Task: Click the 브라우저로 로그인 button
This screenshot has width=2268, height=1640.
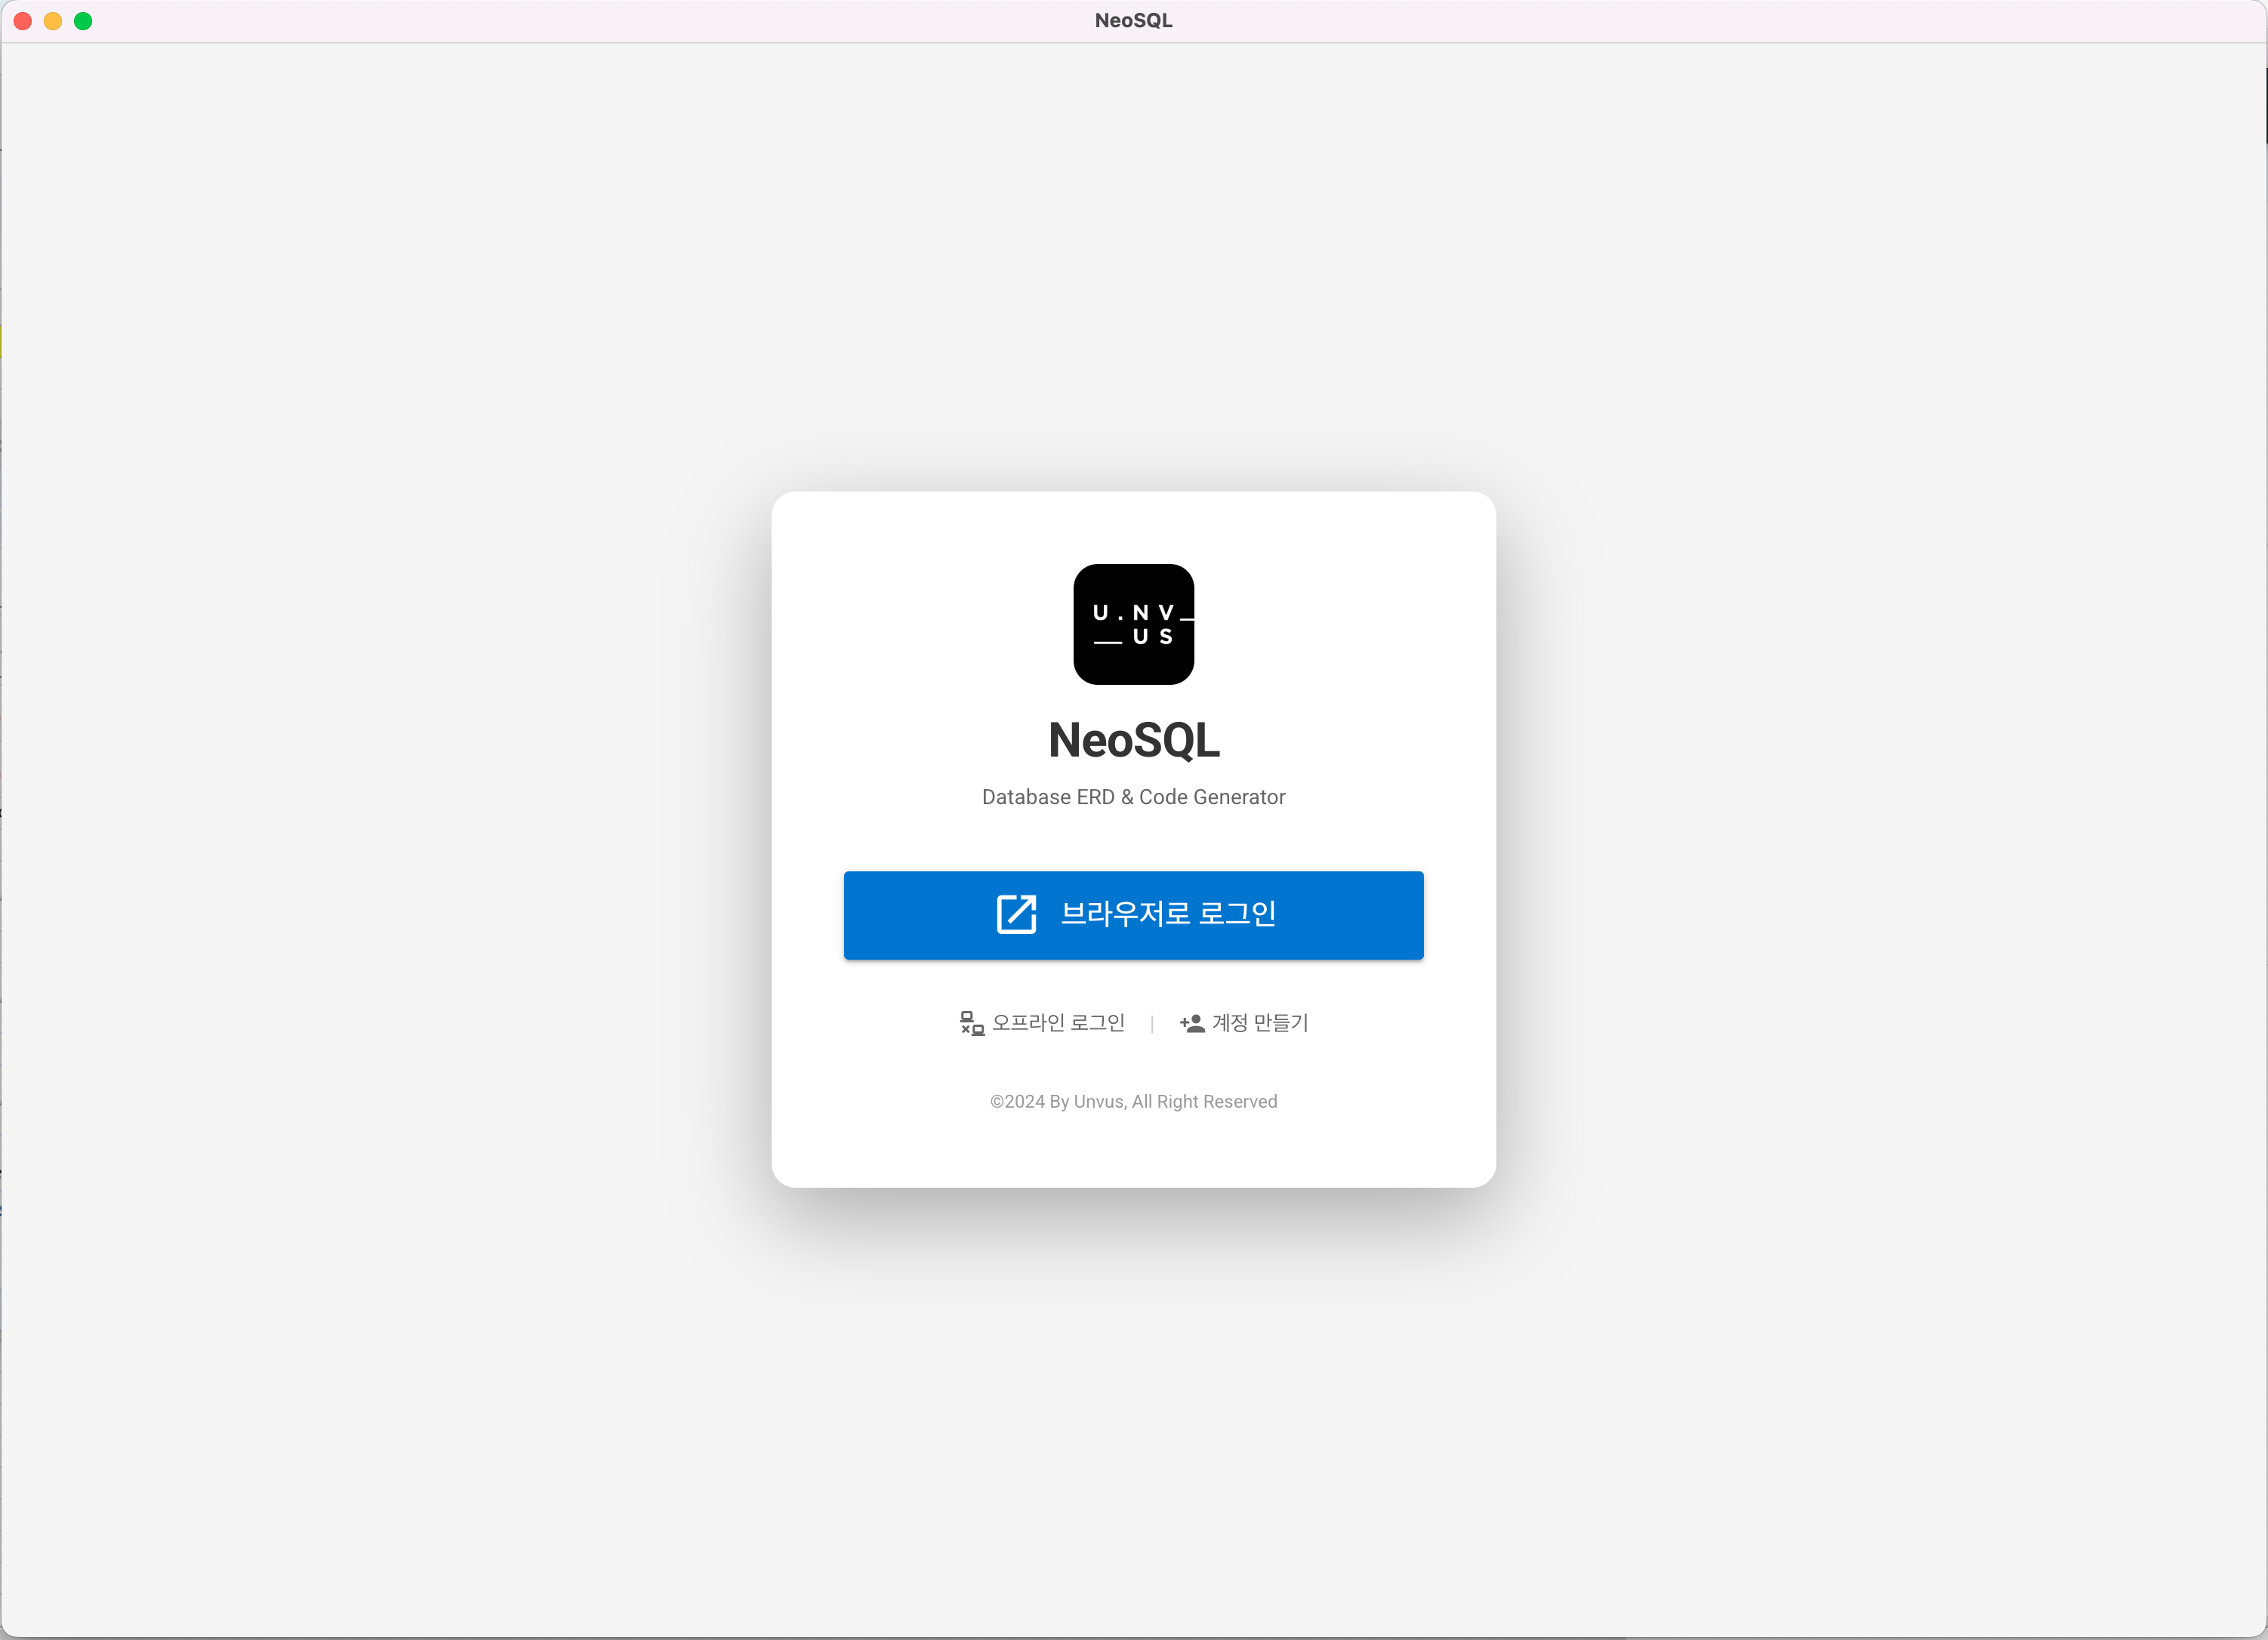Action: click(1133, 915)
